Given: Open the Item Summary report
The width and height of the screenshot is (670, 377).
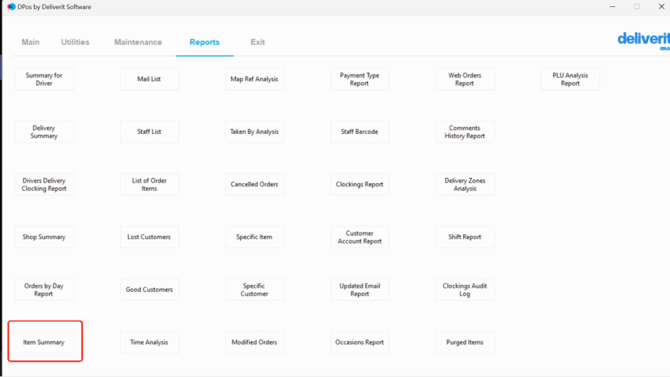Looking at the screenshot, I should [x=44, y=342].
